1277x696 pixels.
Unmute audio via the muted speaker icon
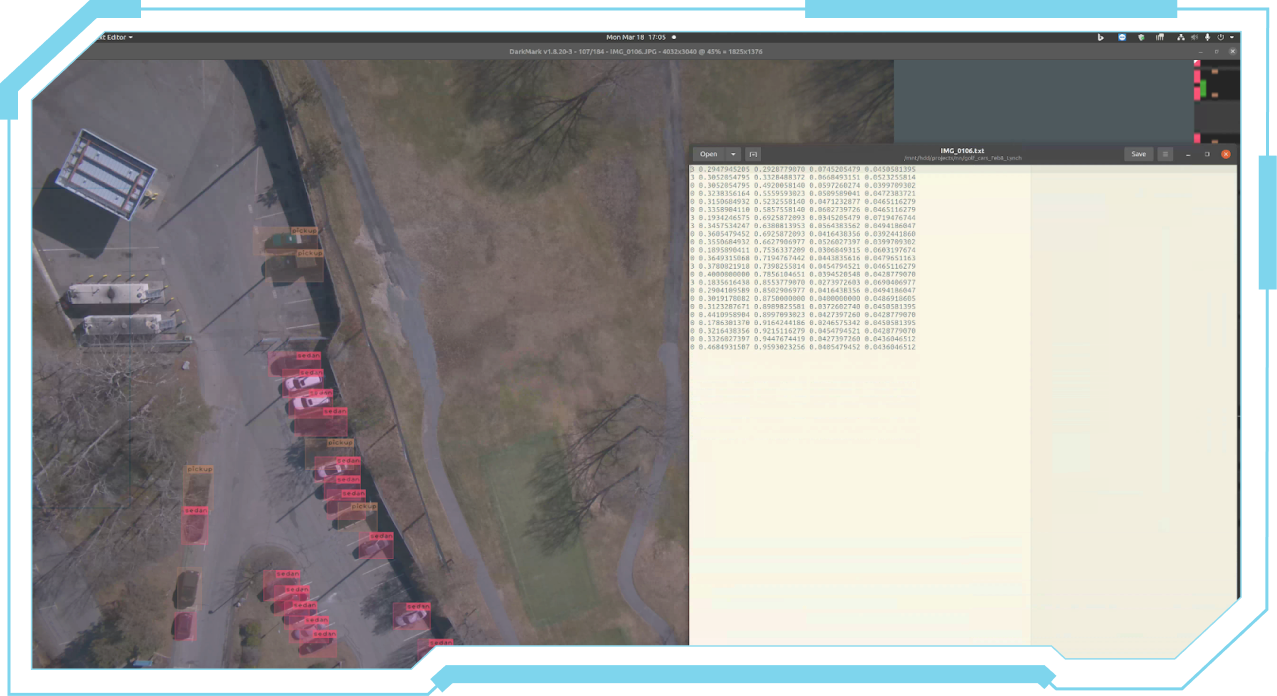click(x=1196, y=36)
